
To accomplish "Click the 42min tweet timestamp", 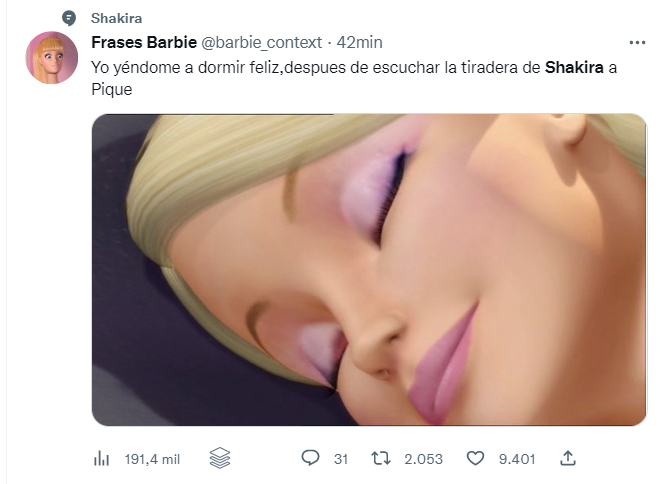I will click(360, 42).
